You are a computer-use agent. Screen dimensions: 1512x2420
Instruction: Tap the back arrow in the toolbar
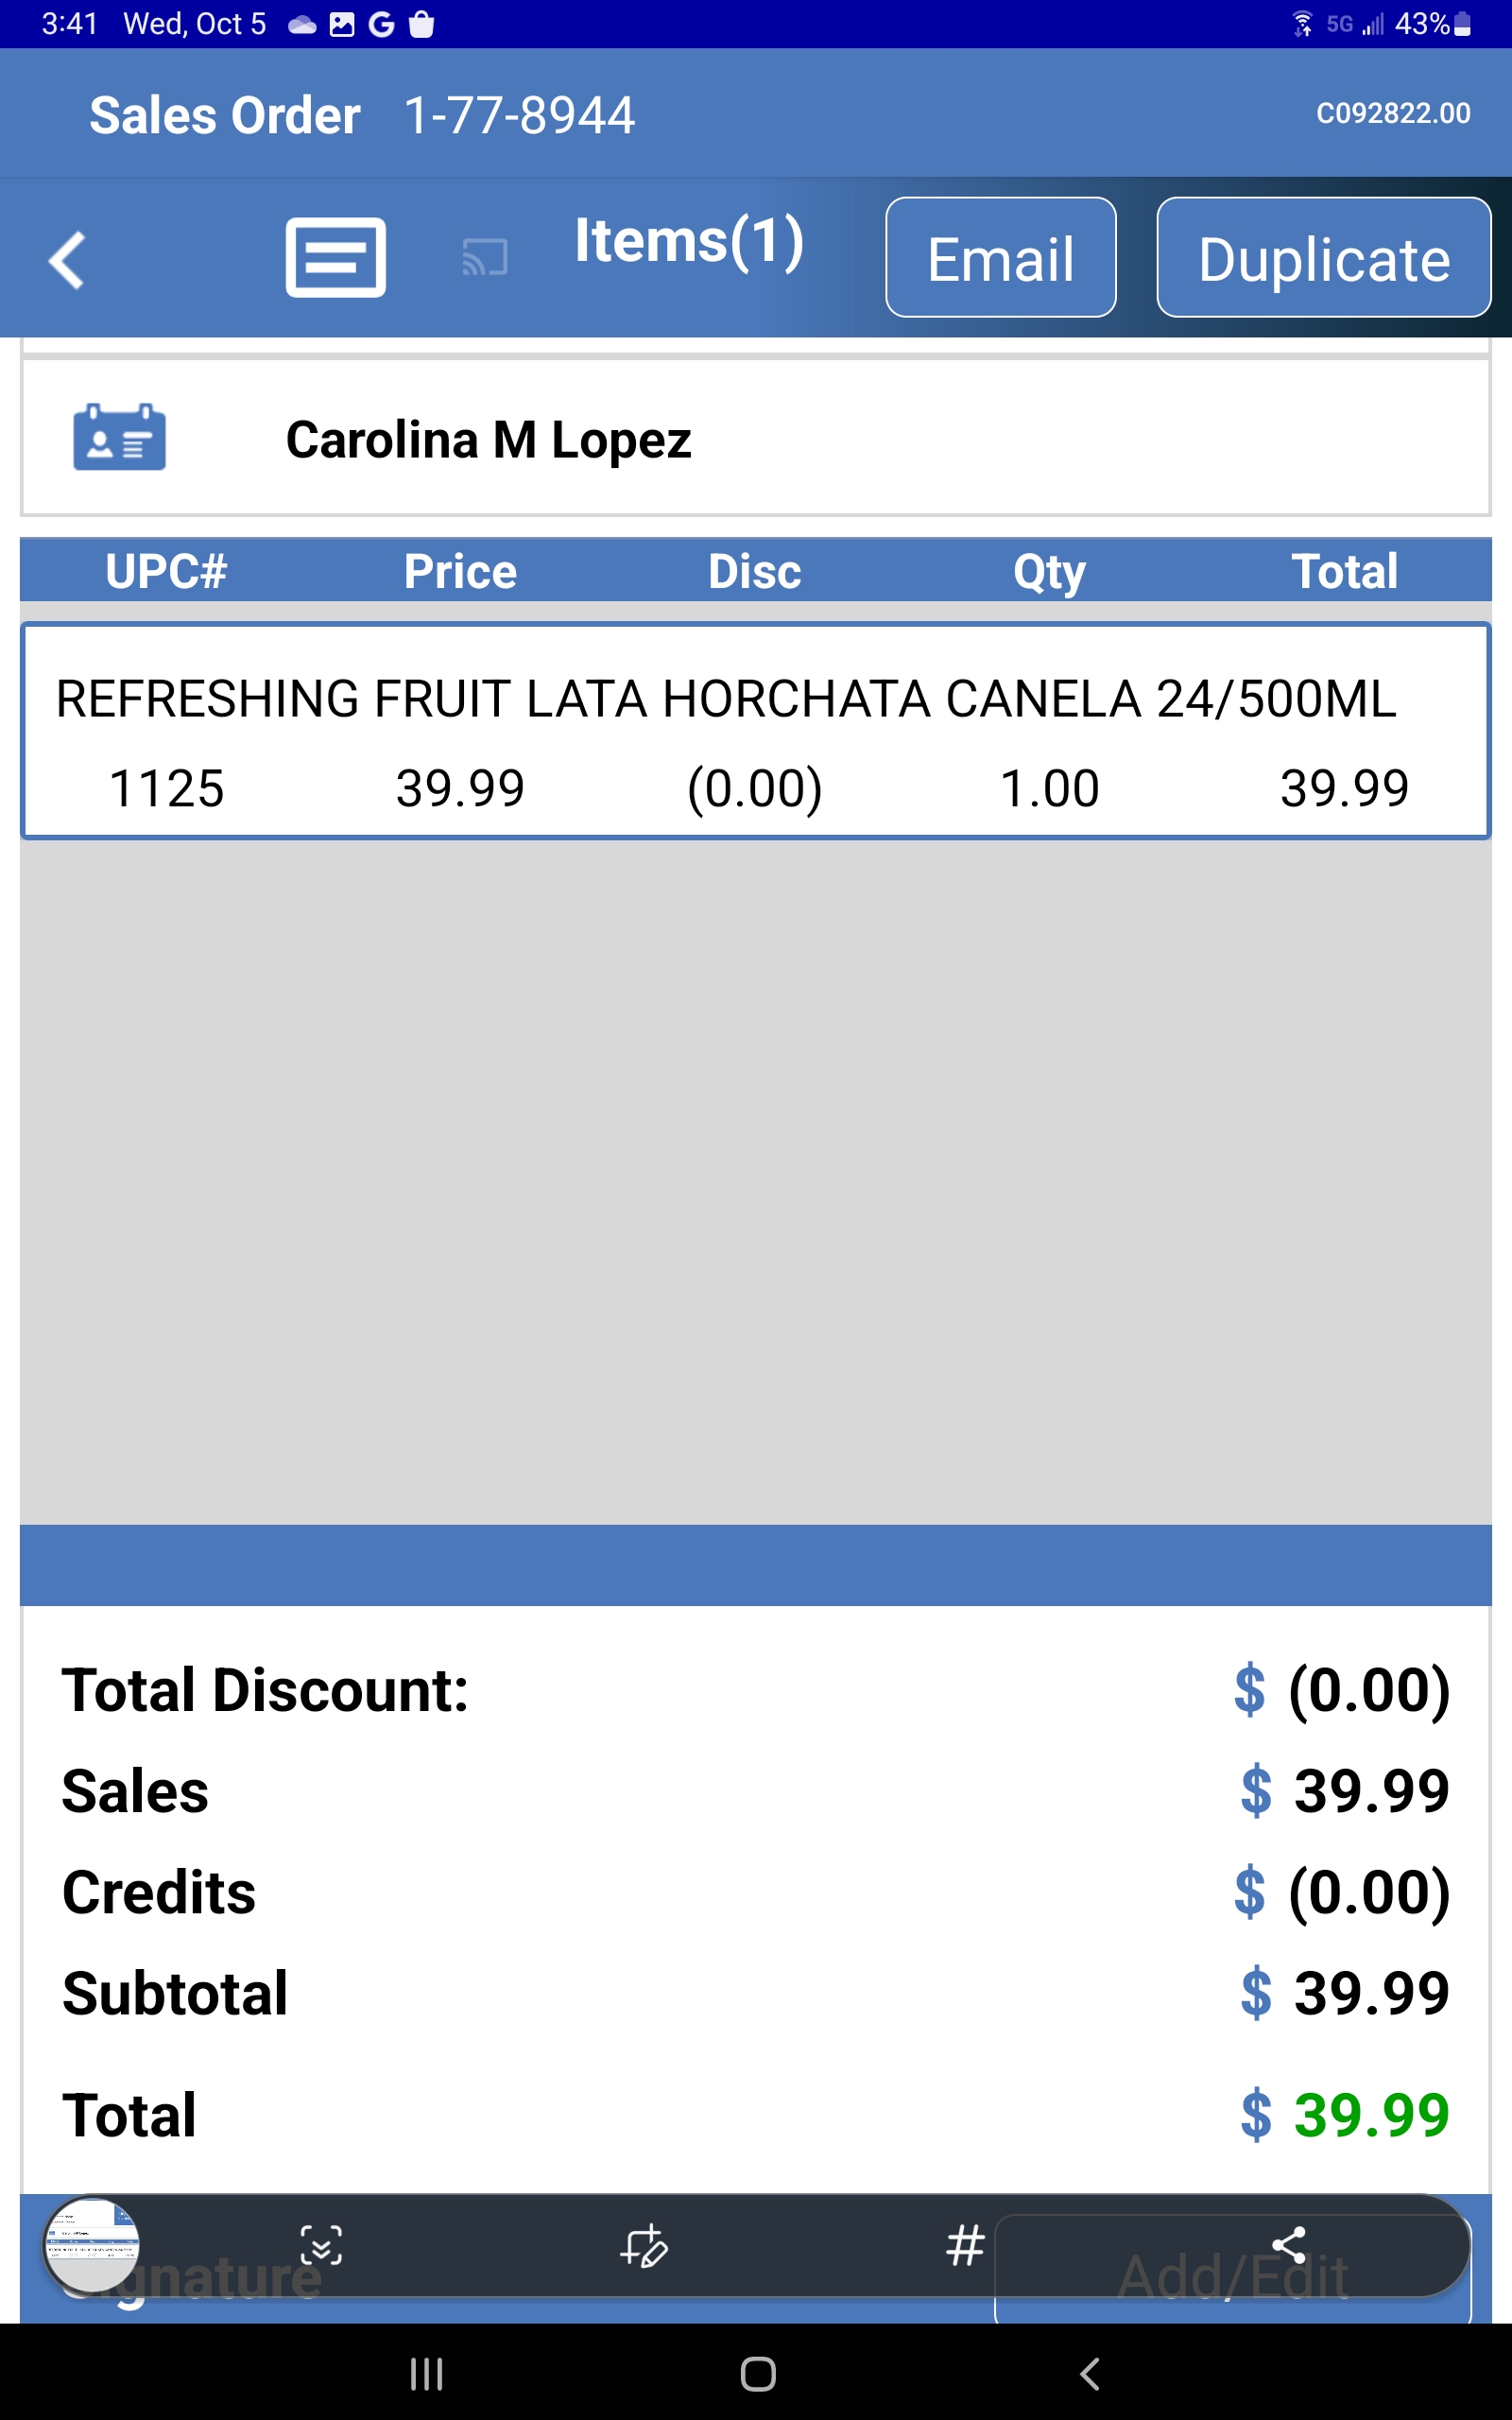(67, 260)
